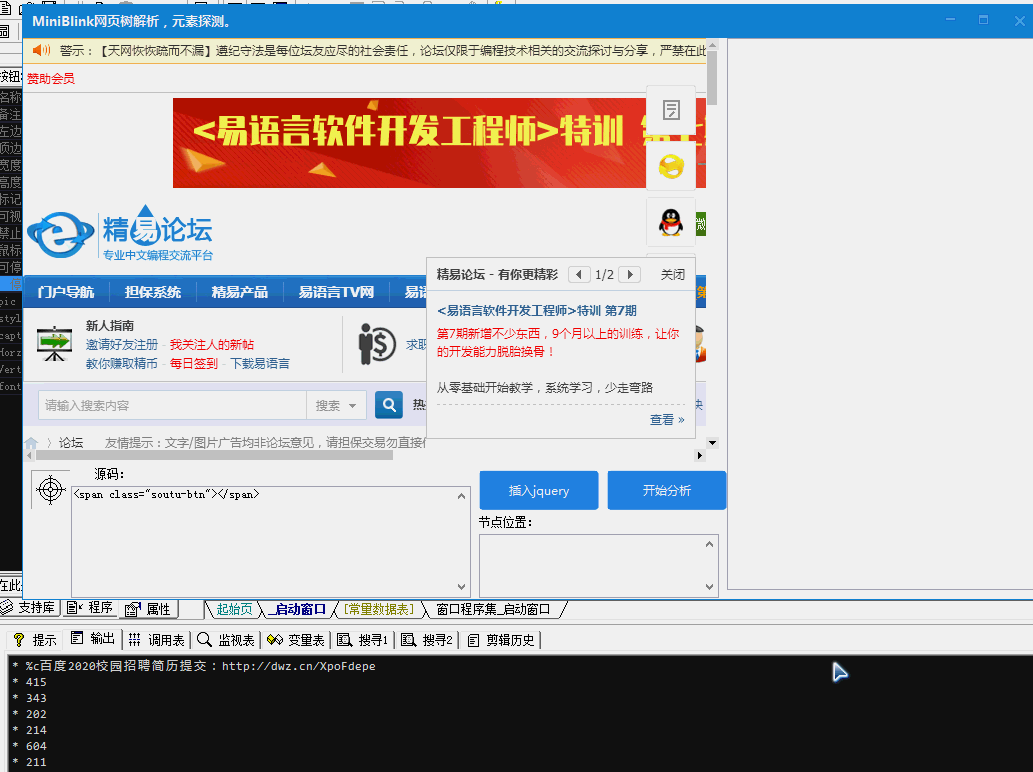
Task: Click the speaker icon beside the warning notice
Action: 42,50
